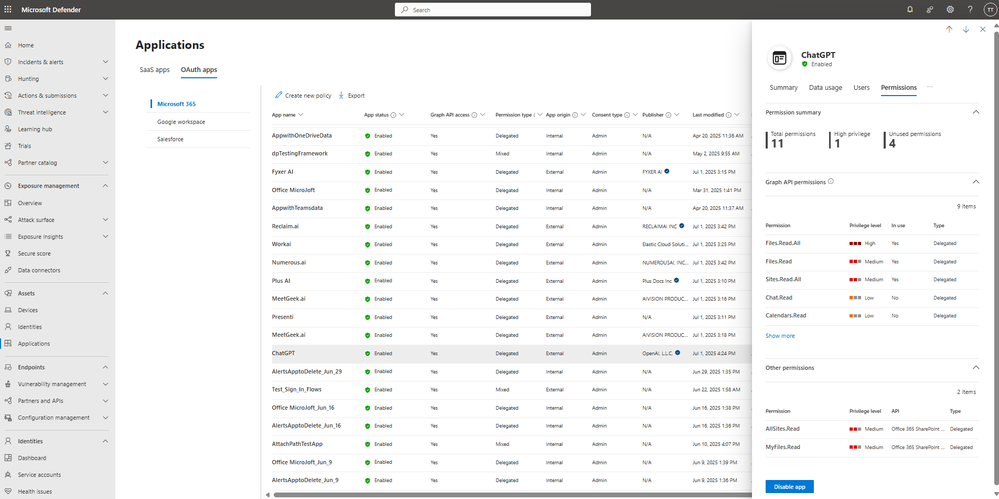Expand Attack surface menu
999x499 pixels.
[x=105, y=220]
